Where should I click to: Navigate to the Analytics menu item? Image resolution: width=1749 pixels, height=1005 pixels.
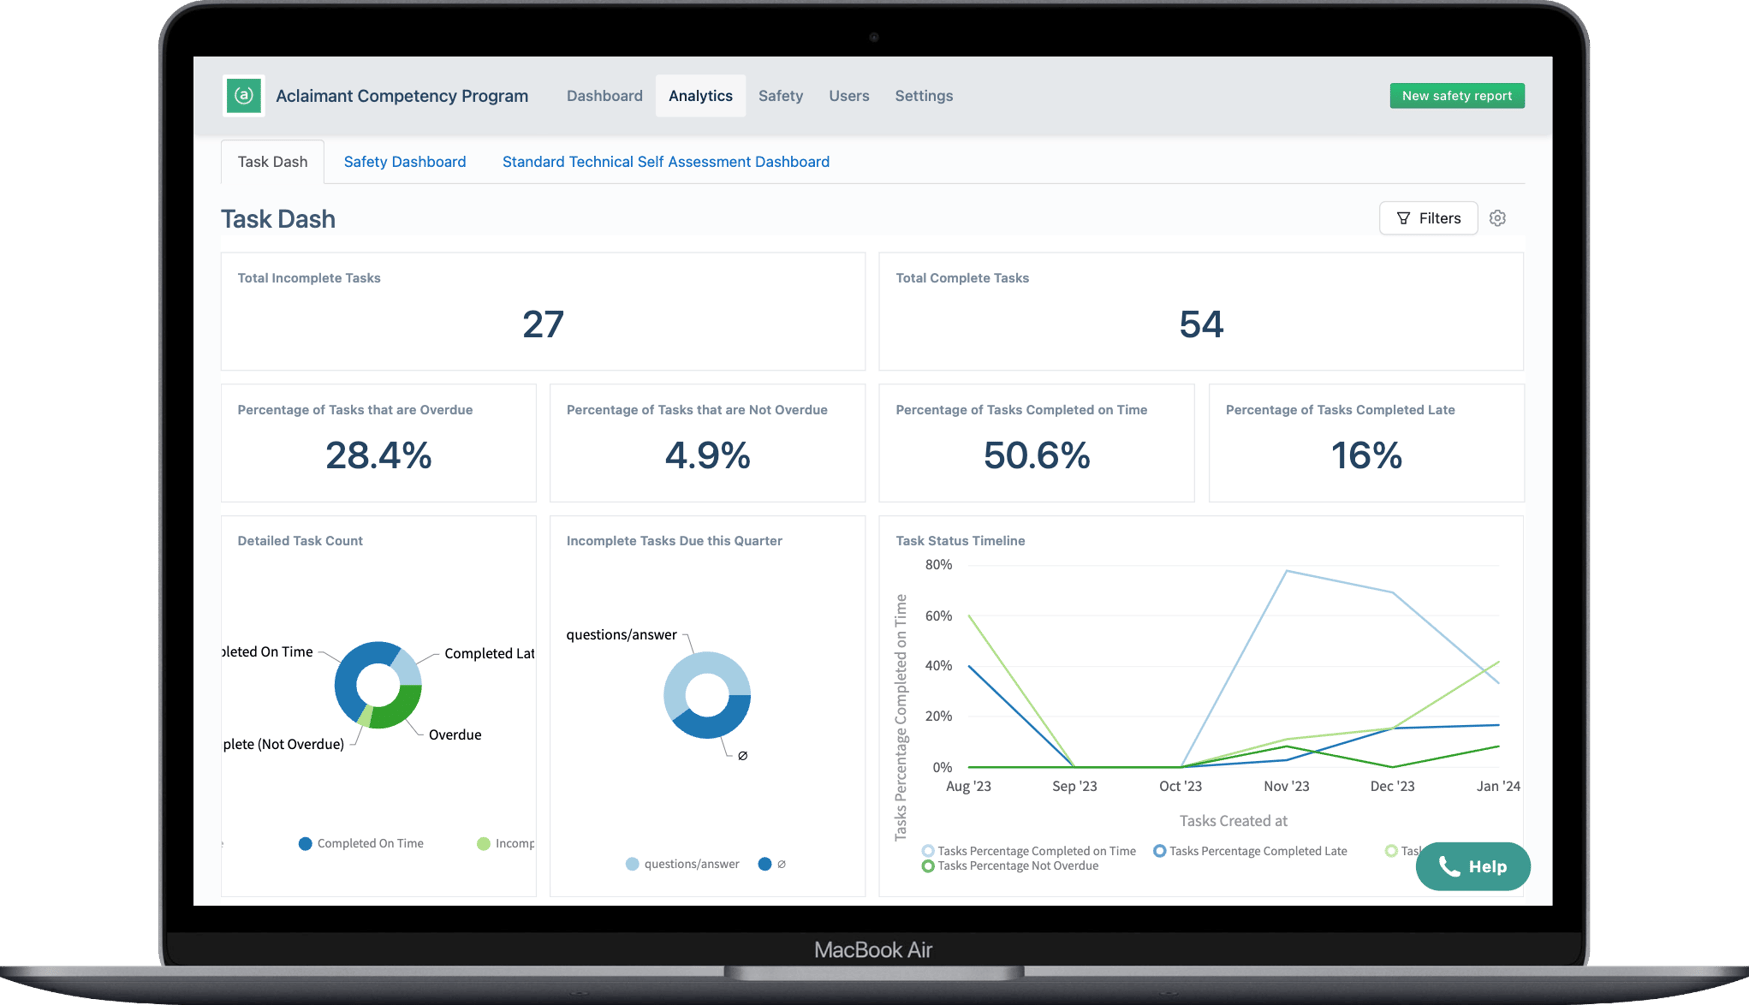(700, 95)
